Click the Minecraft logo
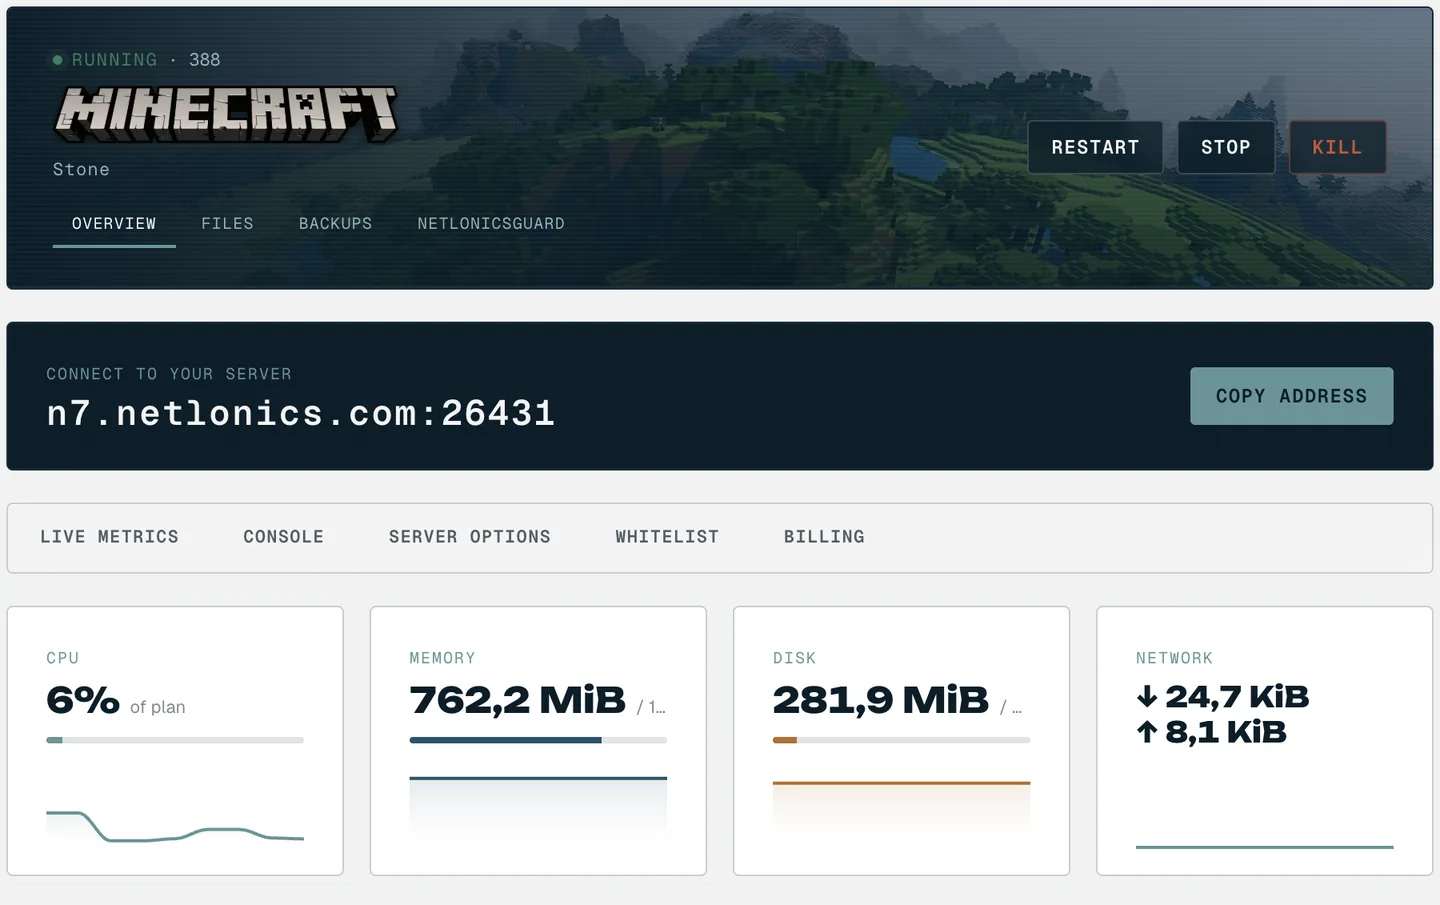Image resolution: width=1440 pixels, height=905 pixels. [226, 113]
